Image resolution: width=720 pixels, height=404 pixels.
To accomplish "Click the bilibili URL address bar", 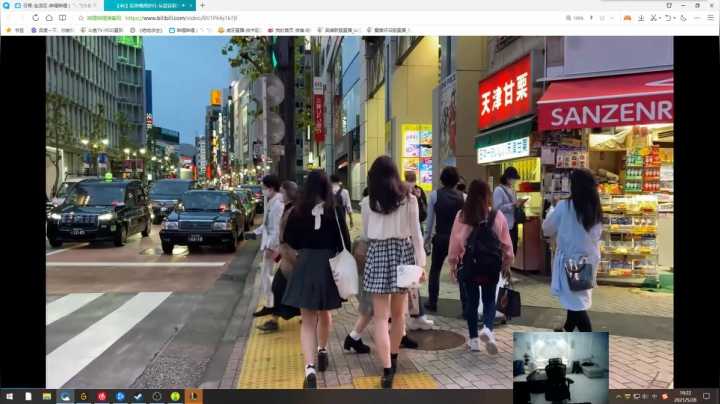I will click(181, 18).
